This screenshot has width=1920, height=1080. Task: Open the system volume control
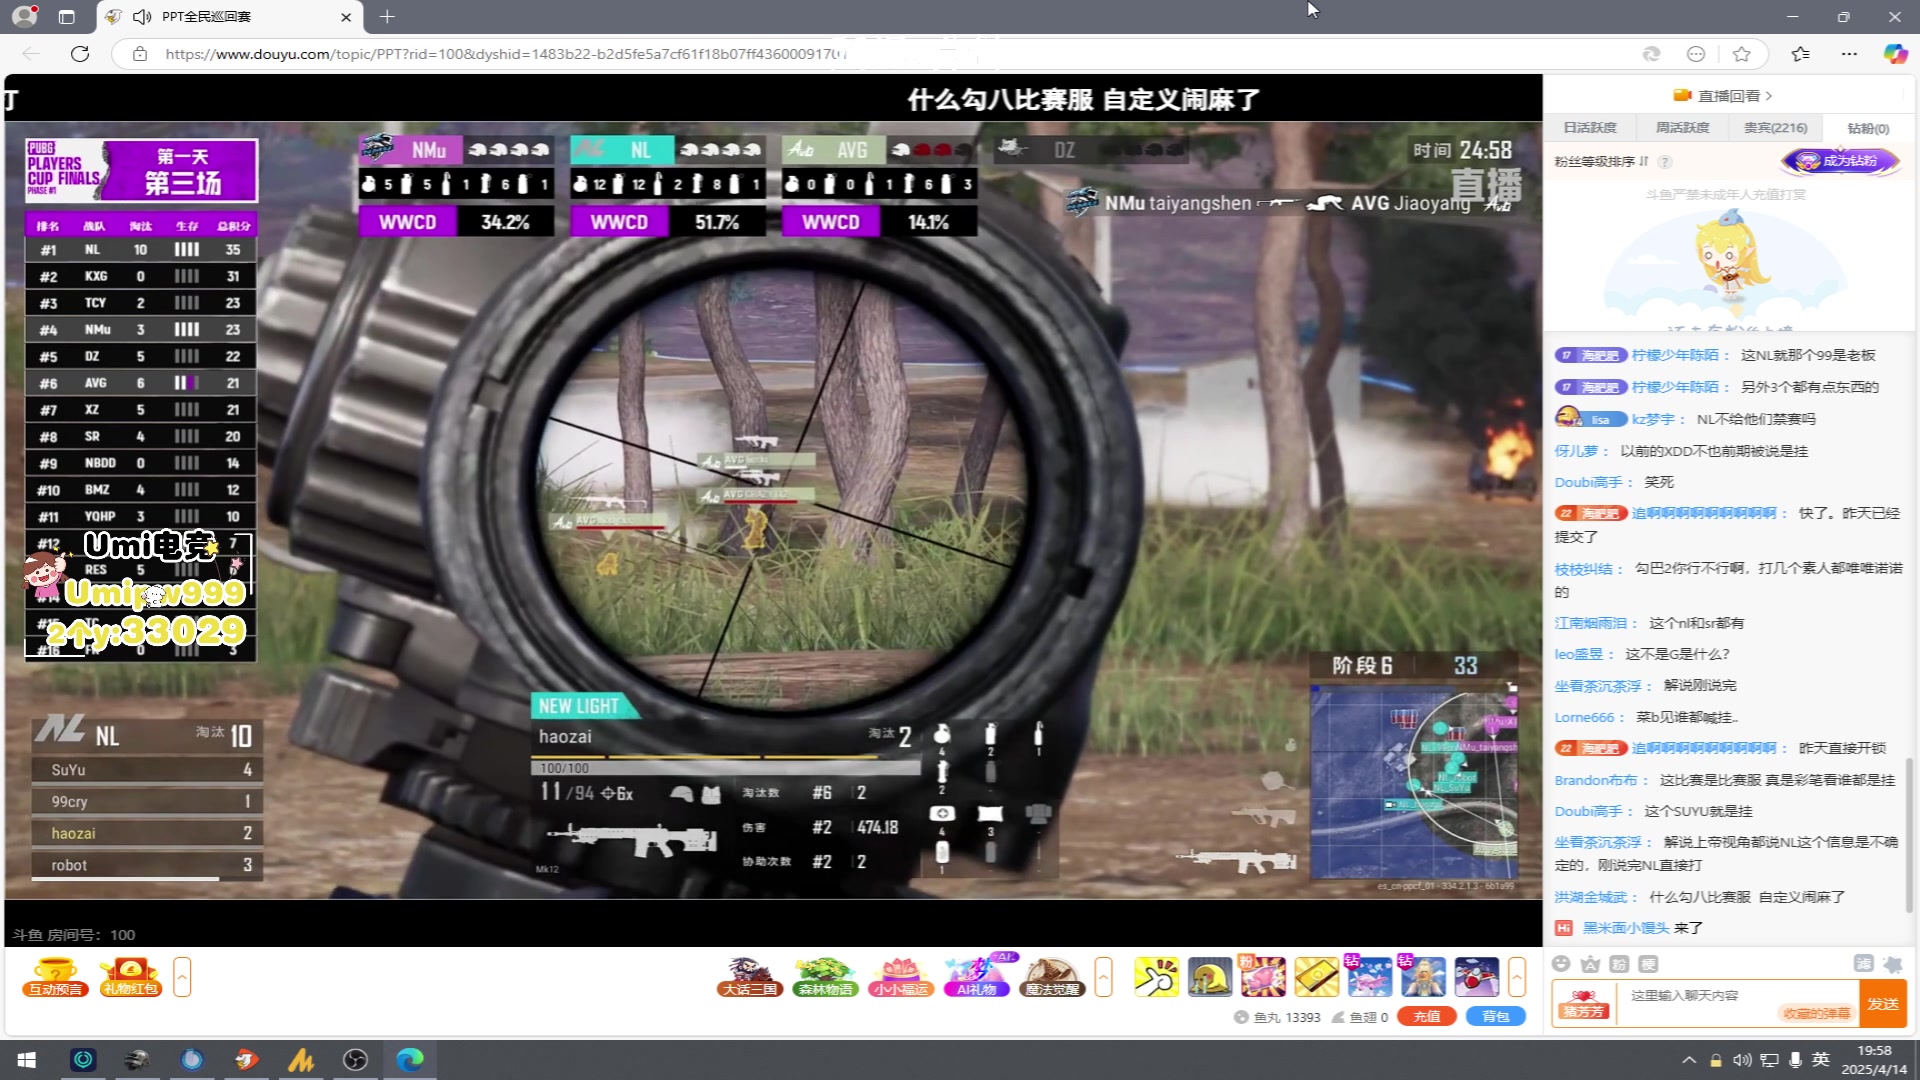[x=1743, y=1060]
